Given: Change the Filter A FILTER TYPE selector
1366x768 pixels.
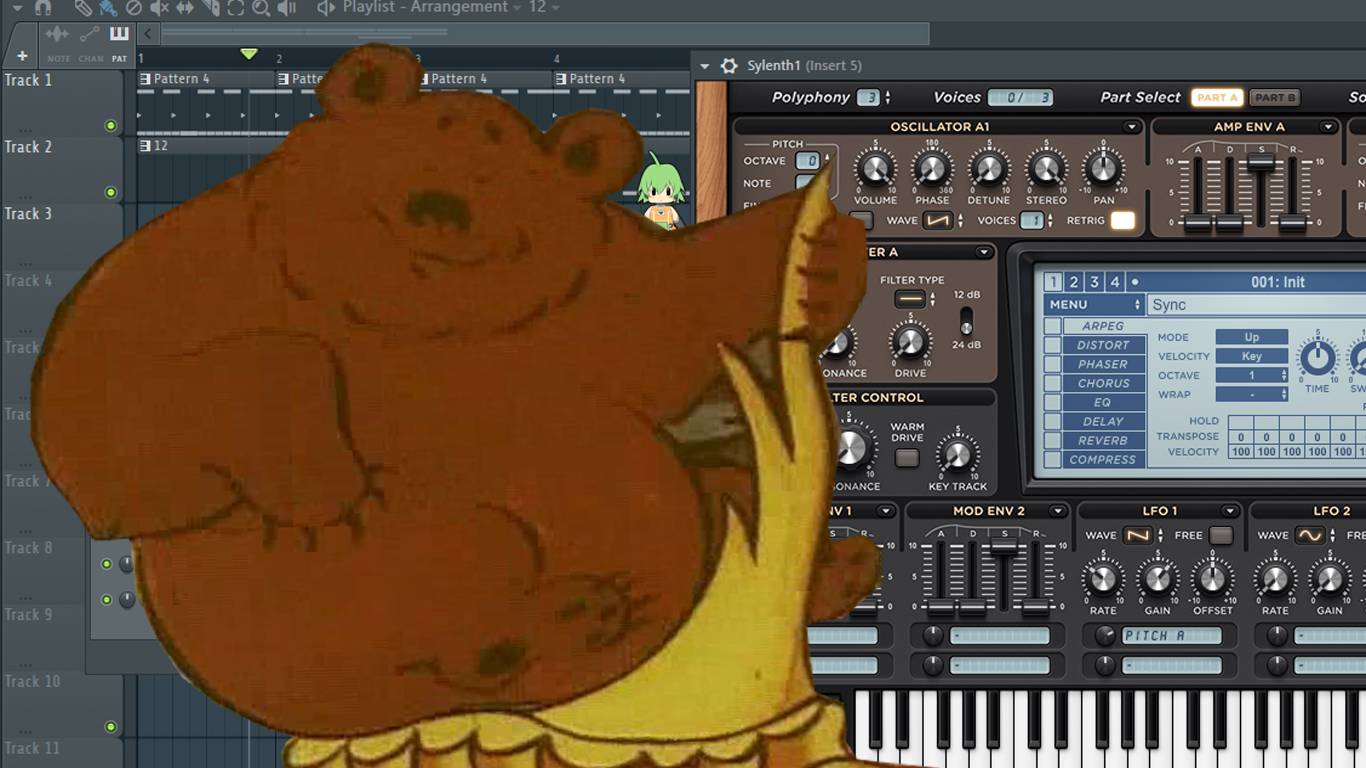Looking at the screenshot, I should click(910, 299).
